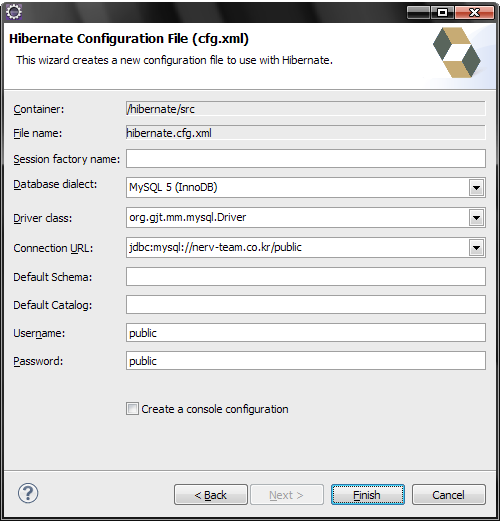This screenshot has height=521, width=500.
Task: Click the Connection URL label
Action: (53, 248)
